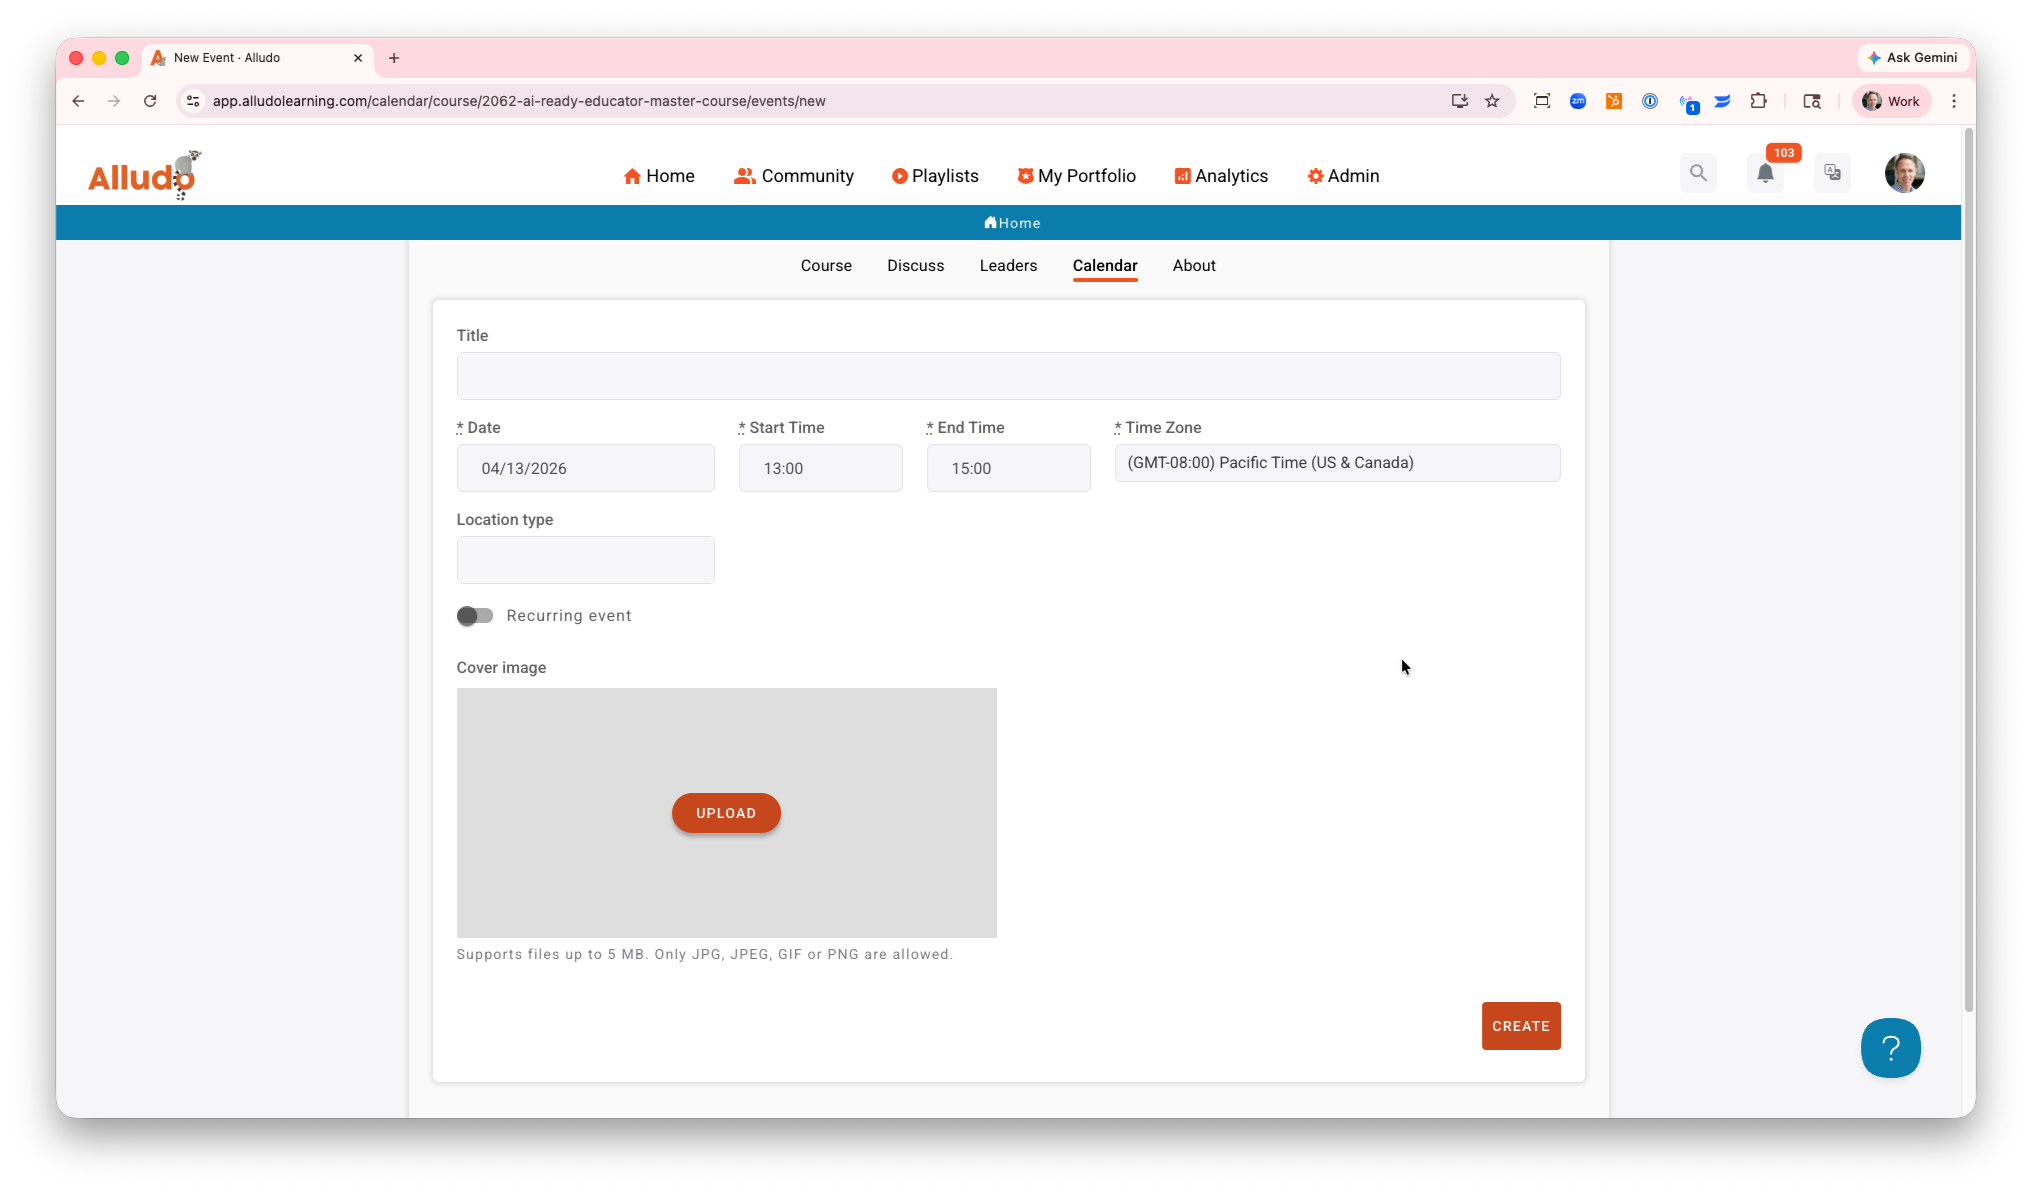Click the Date field
The width and height of the screenshot is (2033, 1193).
tap(585, 468)
